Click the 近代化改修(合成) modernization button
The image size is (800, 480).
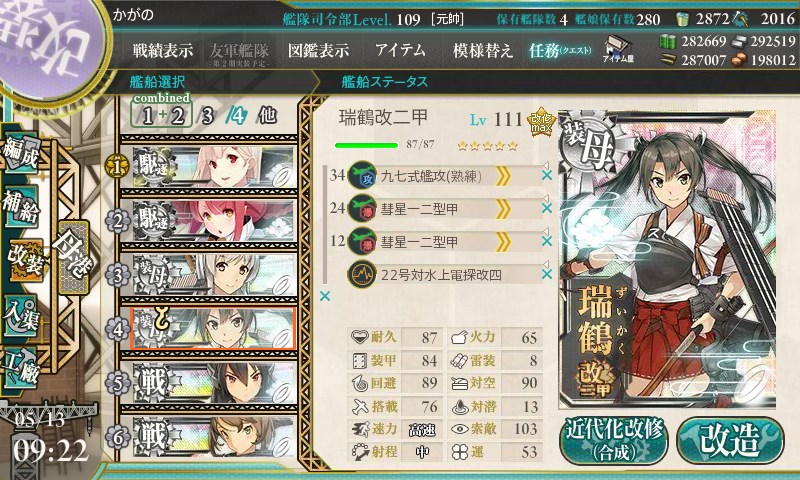tap(614, 440)
